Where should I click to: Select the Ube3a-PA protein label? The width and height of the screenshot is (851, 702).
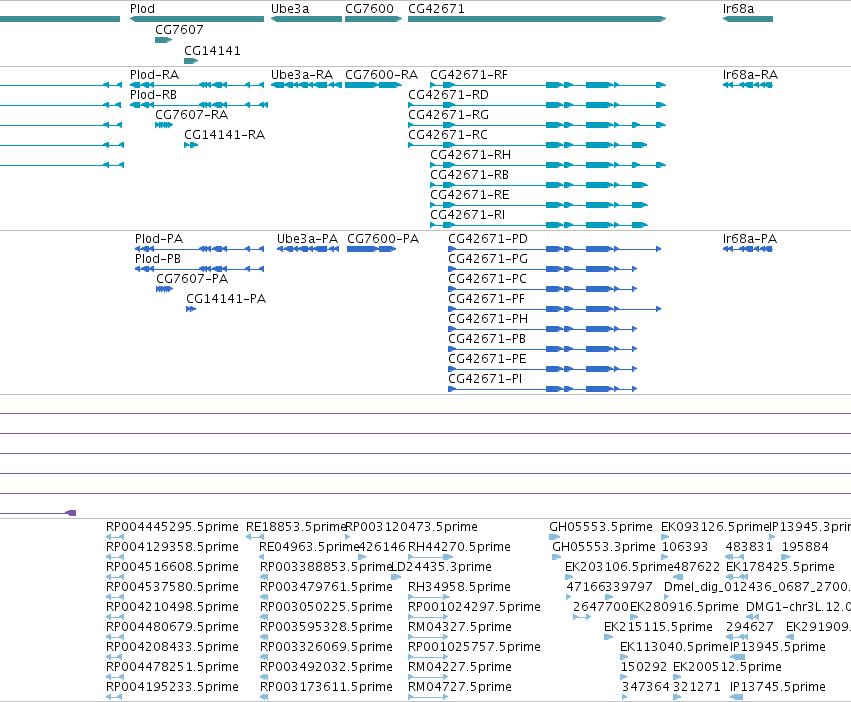click(x=307, y=239)
